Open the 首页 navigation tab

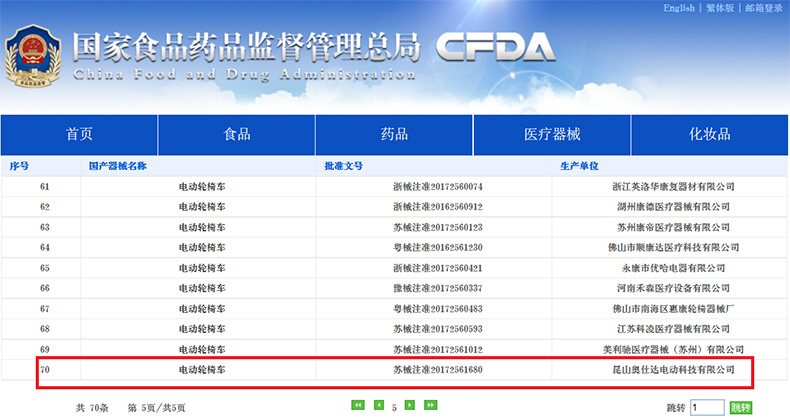click(79, 134)
